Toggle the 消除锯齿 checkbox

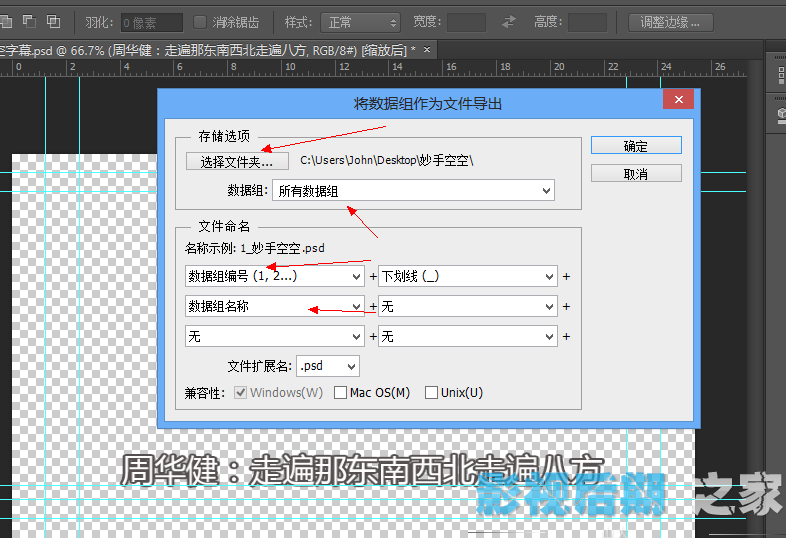(202, 21)
